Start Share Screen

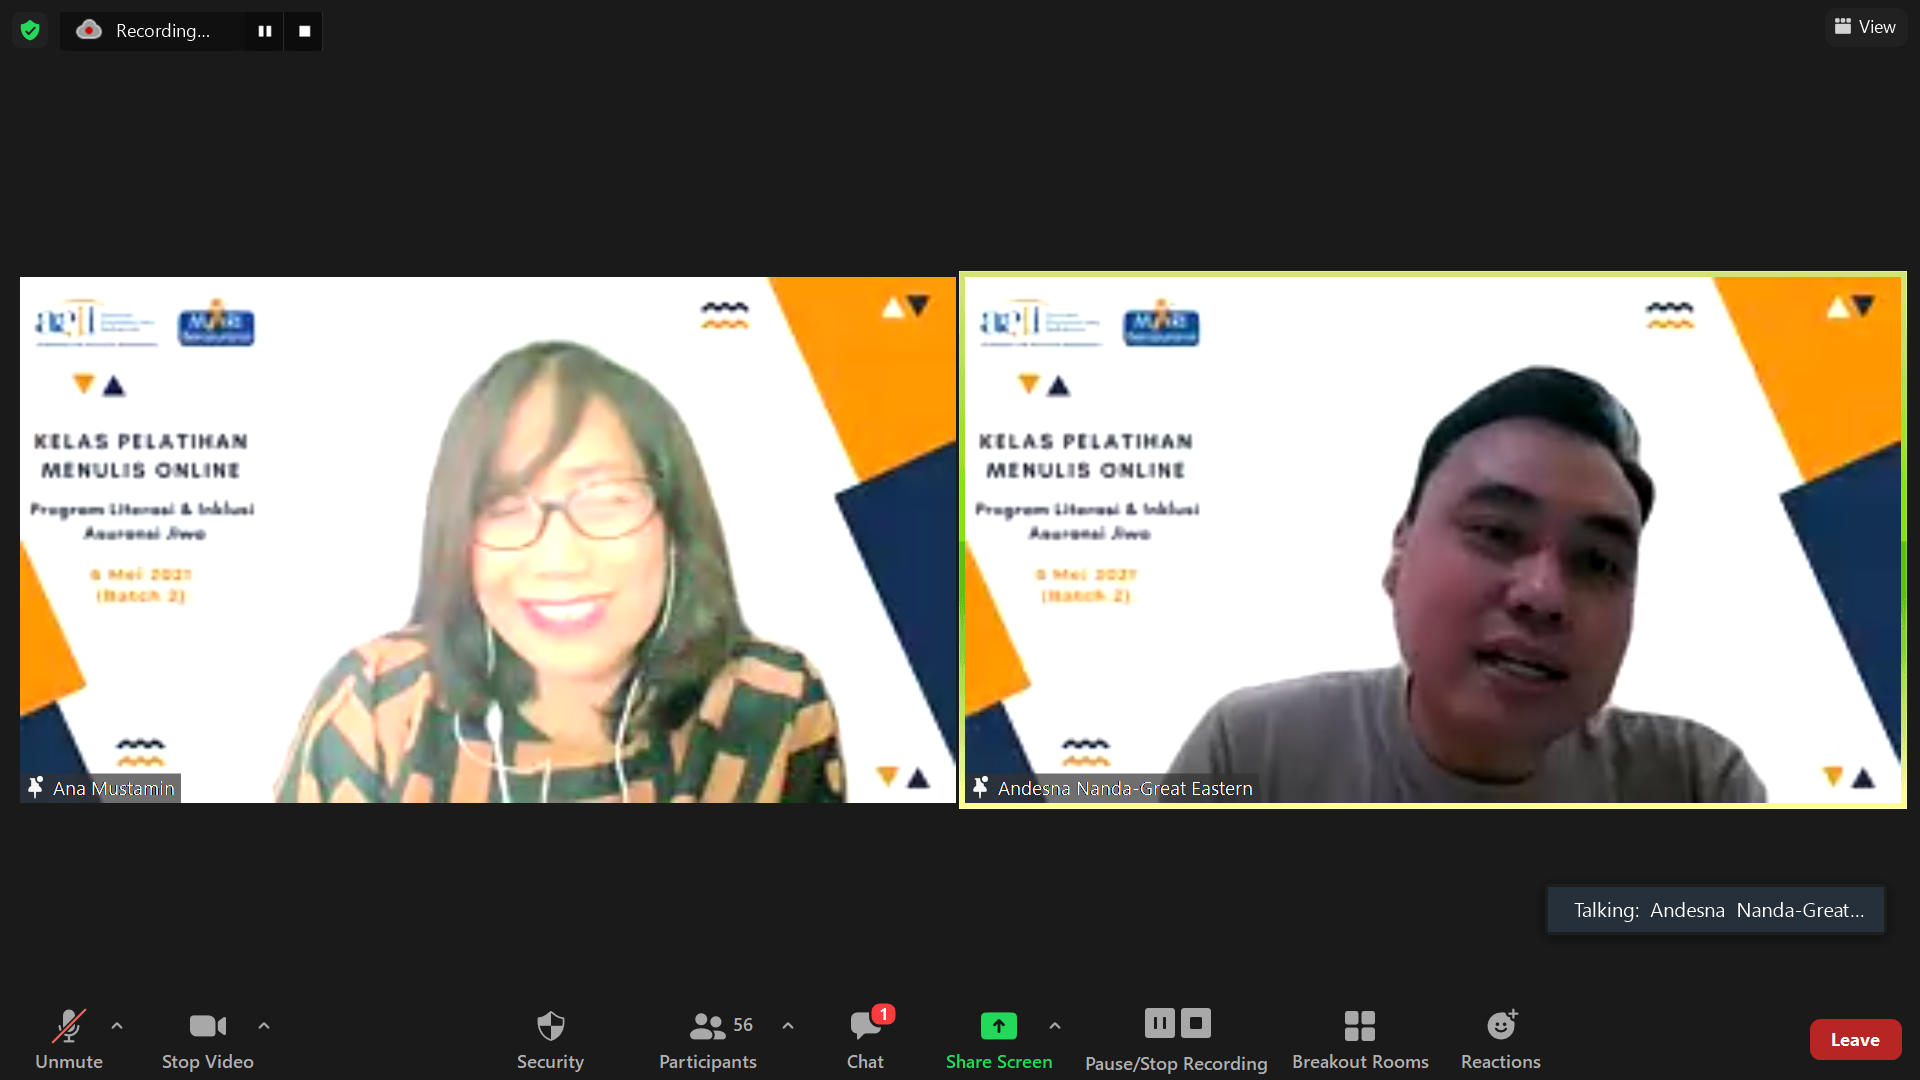999,1039
